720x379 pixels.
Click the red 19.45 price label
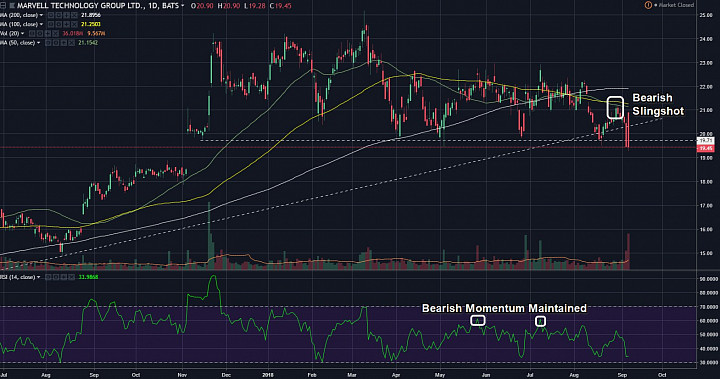[705, 148]
